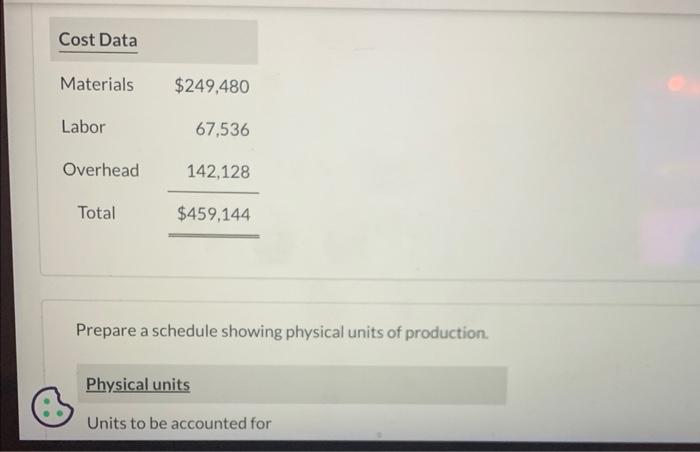The height and width of the screenshot is (452, 700).
Task: Click the word production in instruction
Action: coord(446,333)
